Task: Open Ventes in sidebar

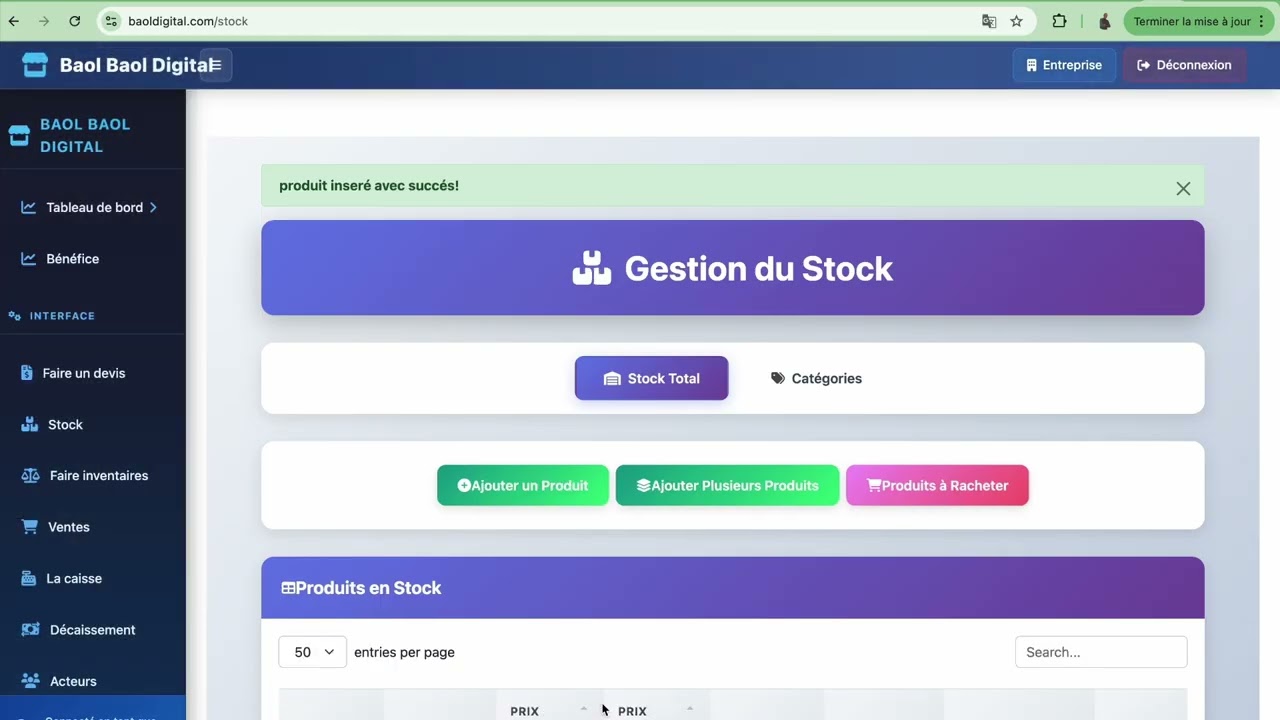Action: tap(68, 527)
